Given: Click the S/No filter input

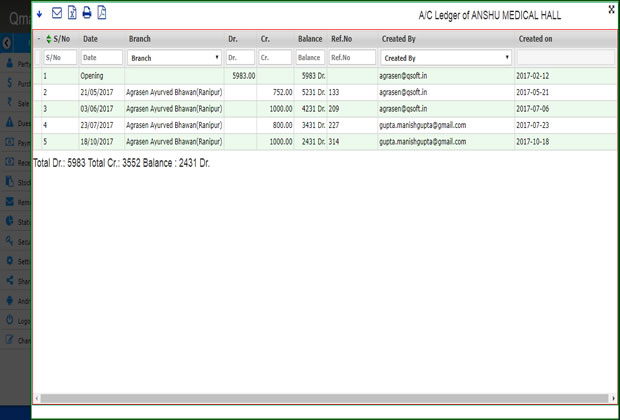Looking at the screenshot, I should tap(60, 57).
